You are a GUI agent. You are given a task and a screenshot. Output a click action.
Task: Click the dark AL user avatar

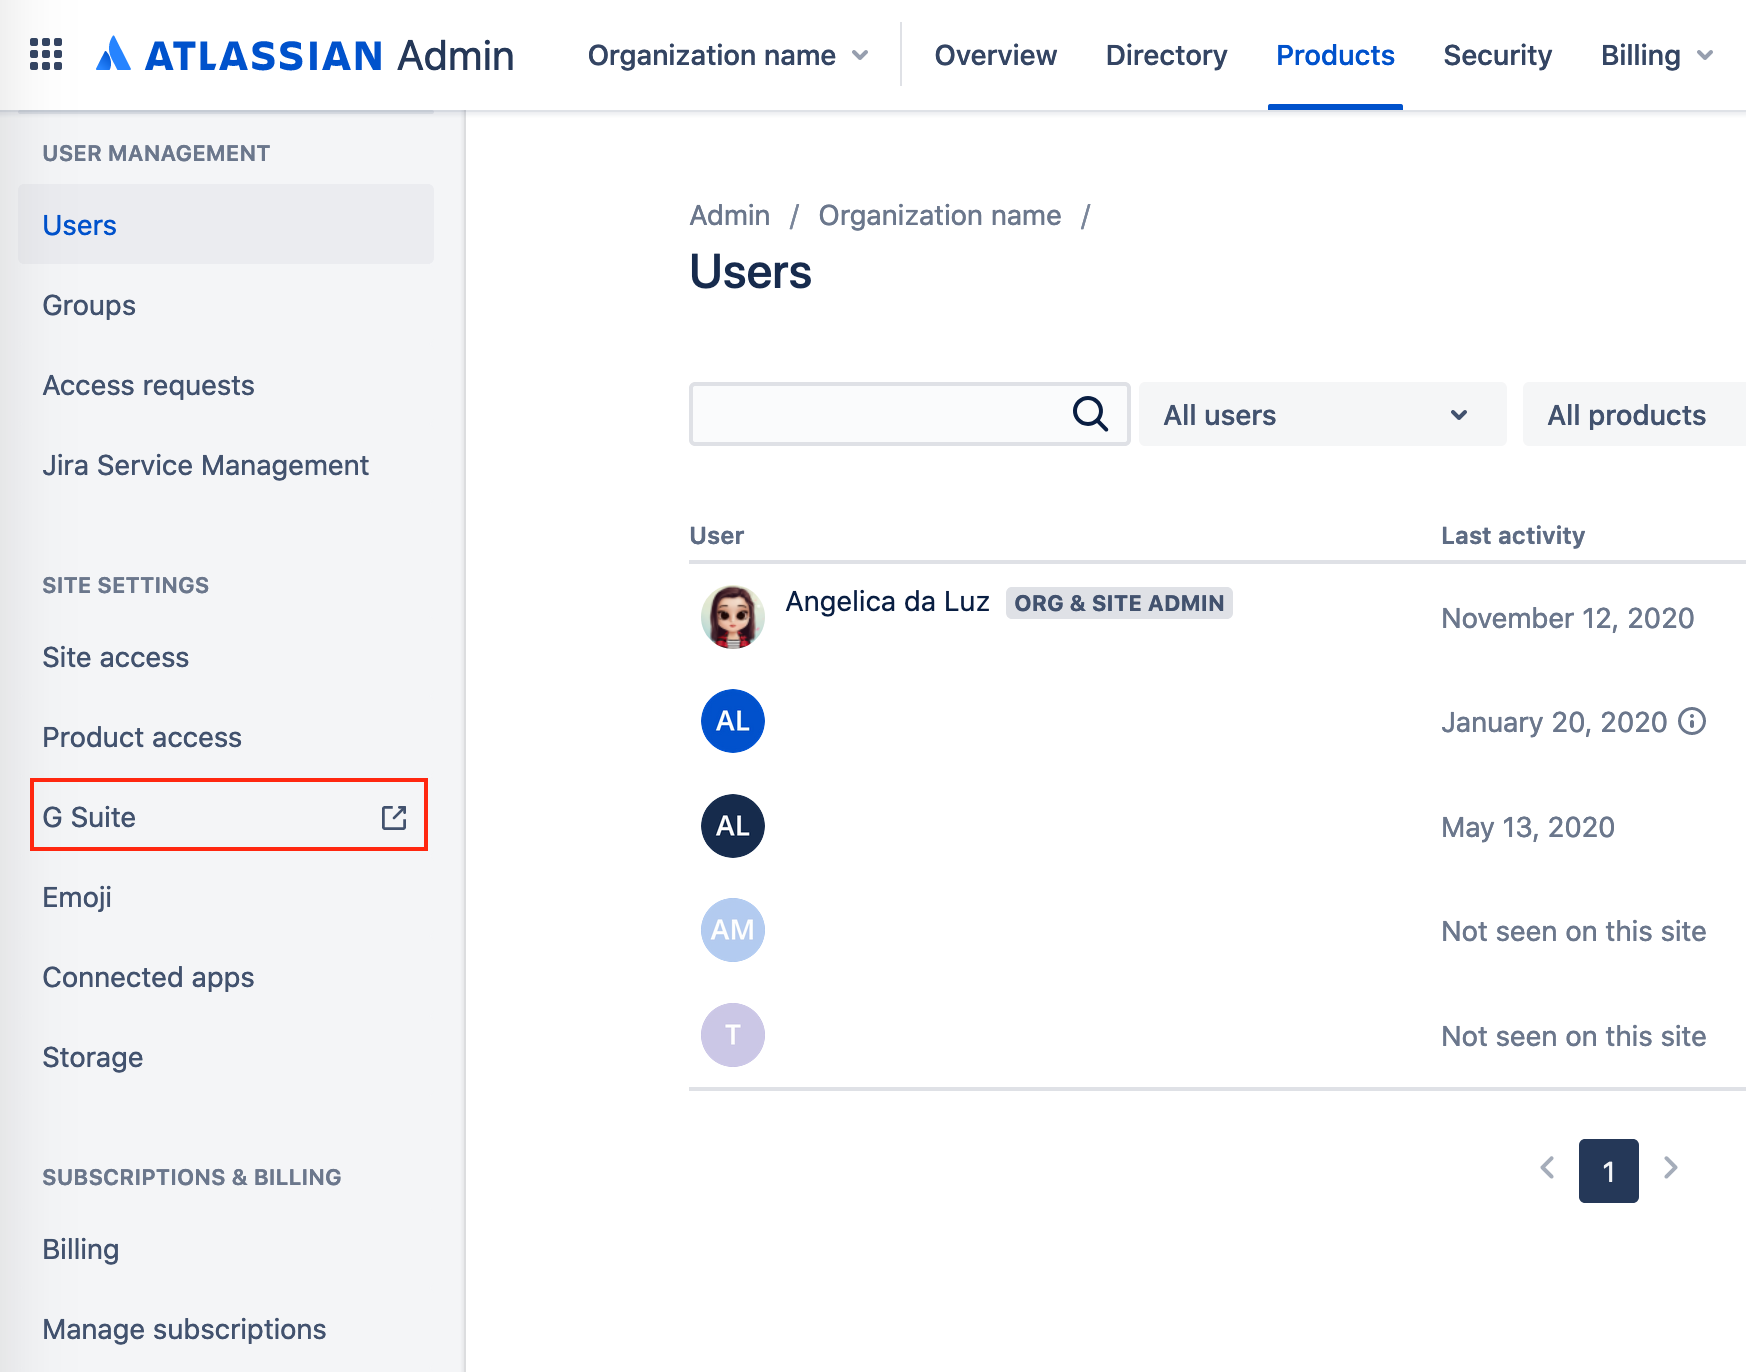(x=732, y=826)
